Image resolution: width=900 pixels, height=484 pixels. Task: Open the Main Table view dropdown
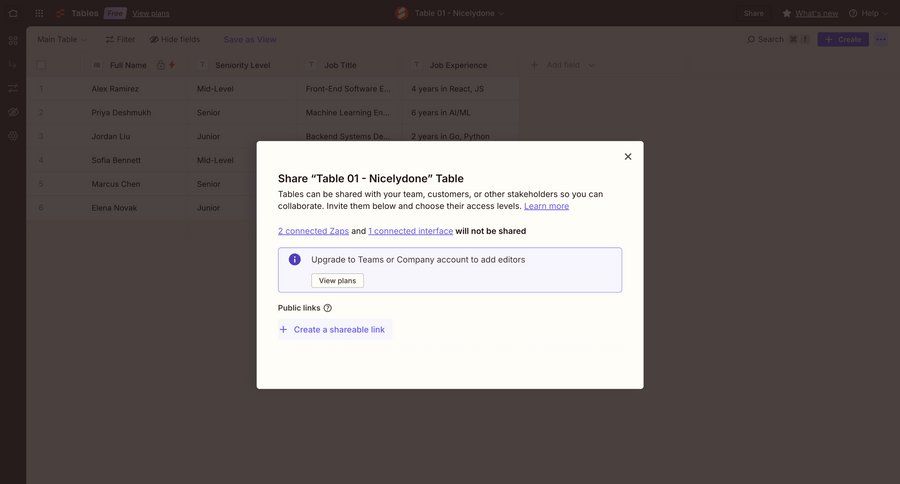62,40
